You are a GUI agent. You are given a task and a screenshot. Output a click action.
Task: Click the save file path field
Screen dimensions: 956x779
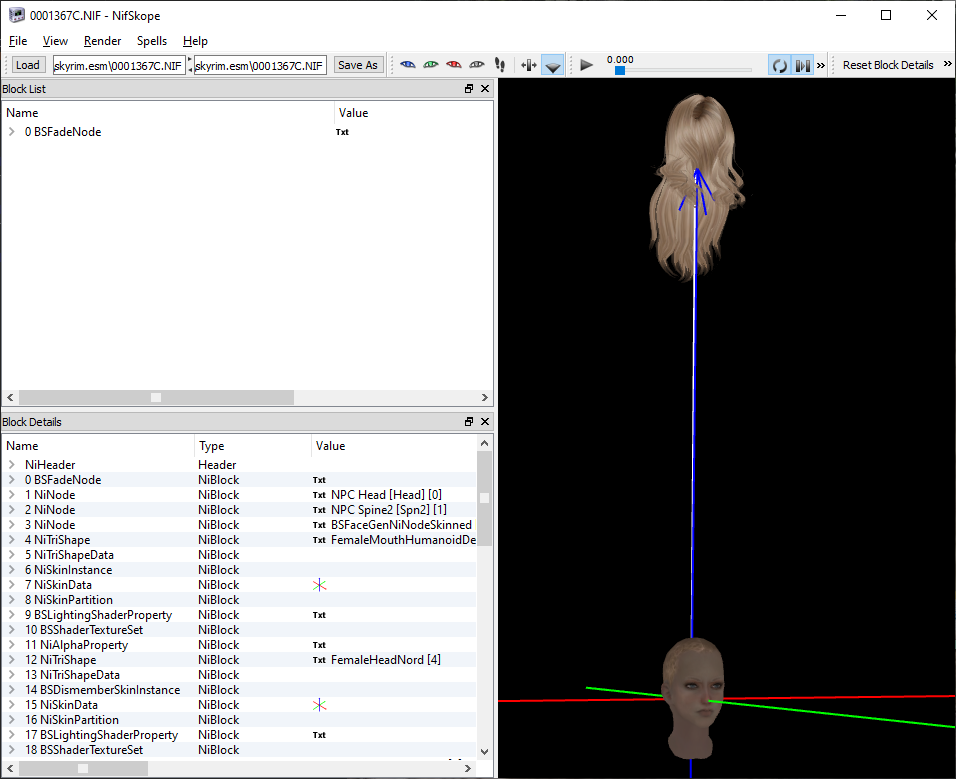pyautogui.click(x=260, y=65)
